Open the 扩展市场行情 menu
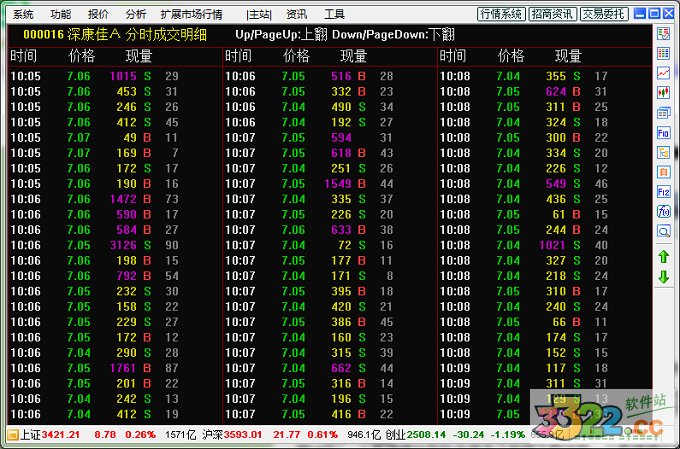680x449 pixels. (191, 14)
